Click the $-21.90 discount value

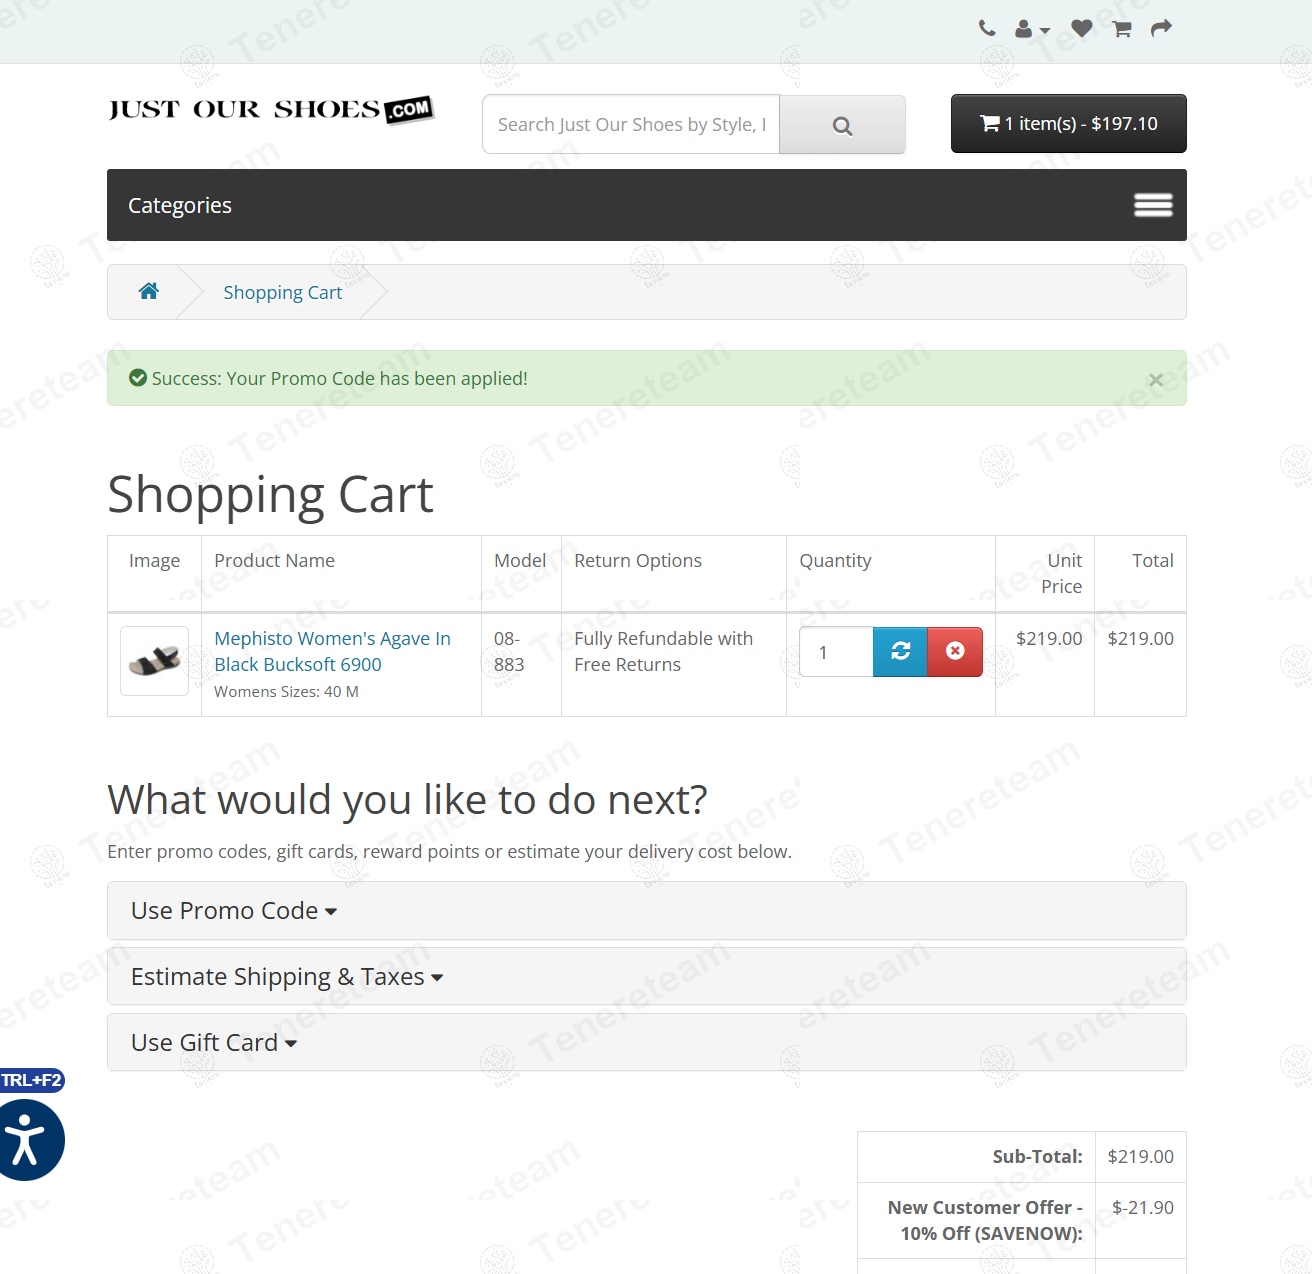[1142, 1208]
